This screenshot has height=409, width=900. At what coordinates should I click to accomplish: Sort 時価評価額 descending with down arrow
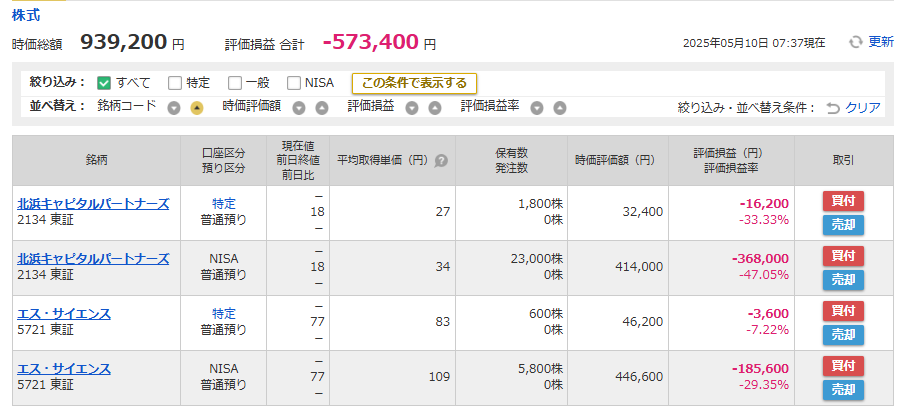(x=299, y=108)
